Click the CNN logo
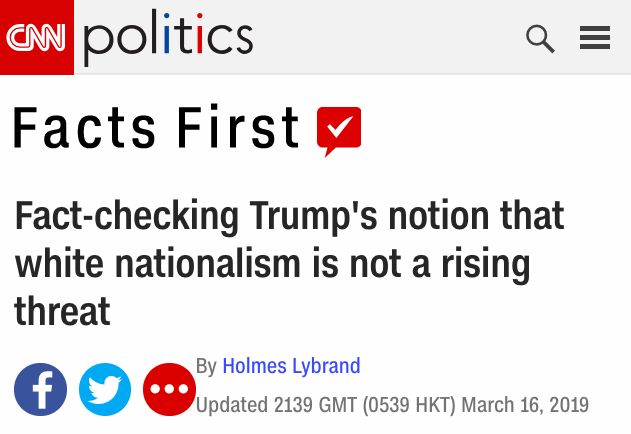631x434 pixels. click(36, 37)
